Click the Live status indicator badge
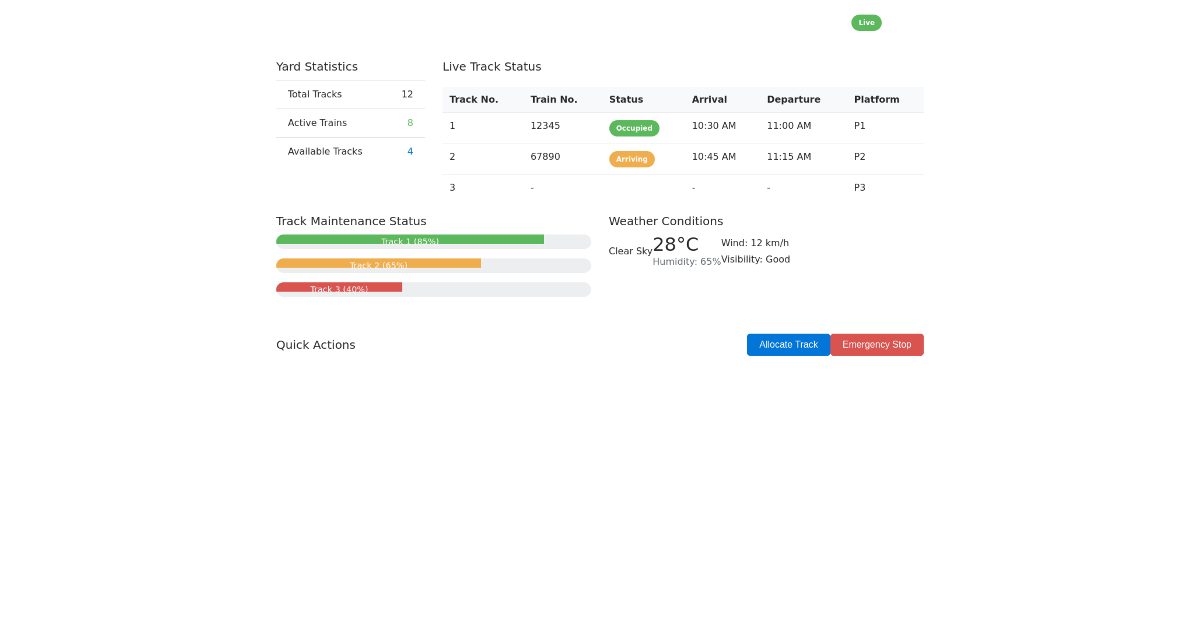The image size is (1200, 630). tap(866, 22)
